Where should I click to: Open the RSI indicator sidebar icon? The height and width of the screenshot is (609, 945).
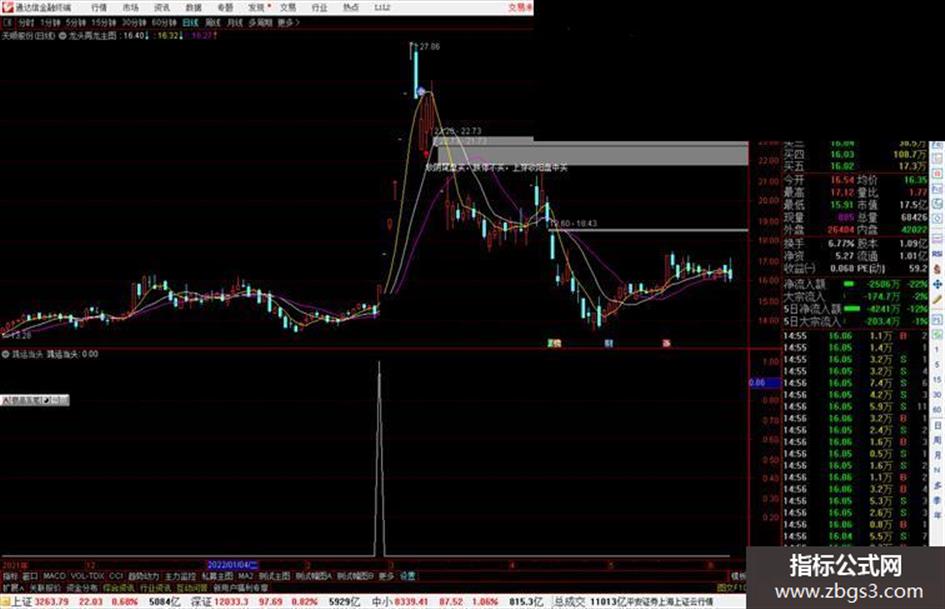937,254
